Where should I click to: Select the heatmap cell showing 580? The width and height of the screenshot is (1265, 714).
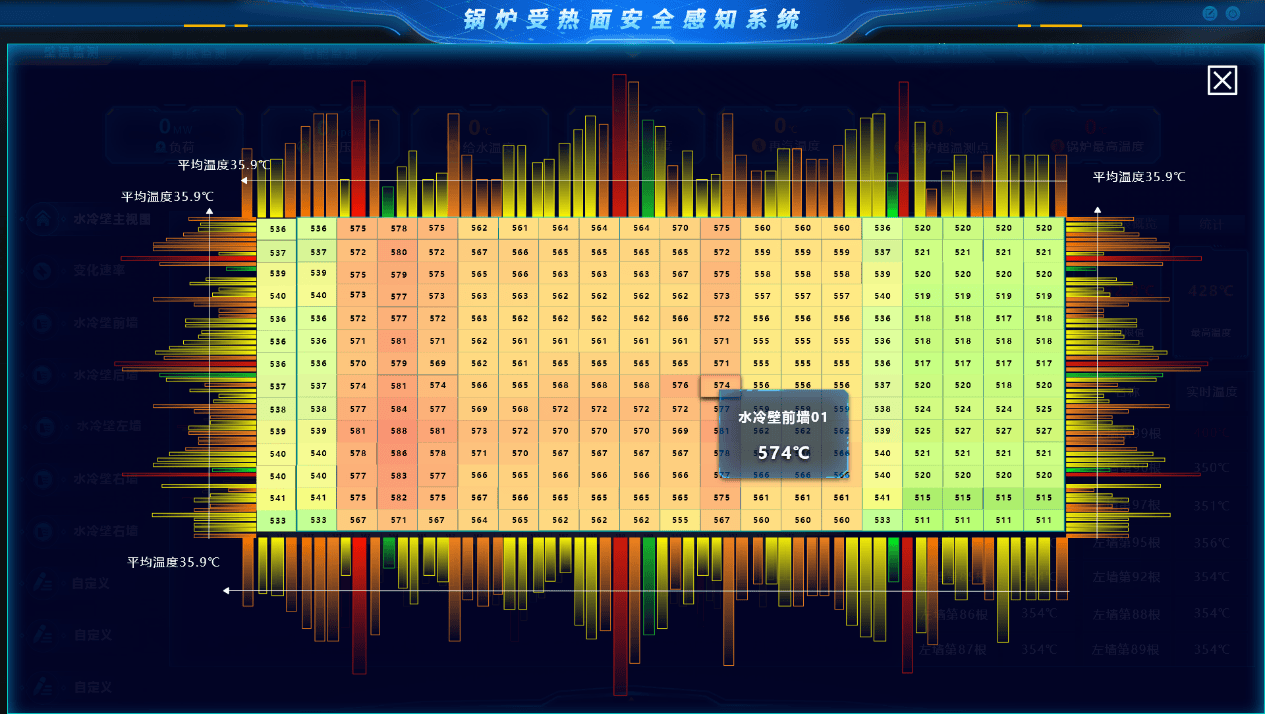click(x=398, y=252)
